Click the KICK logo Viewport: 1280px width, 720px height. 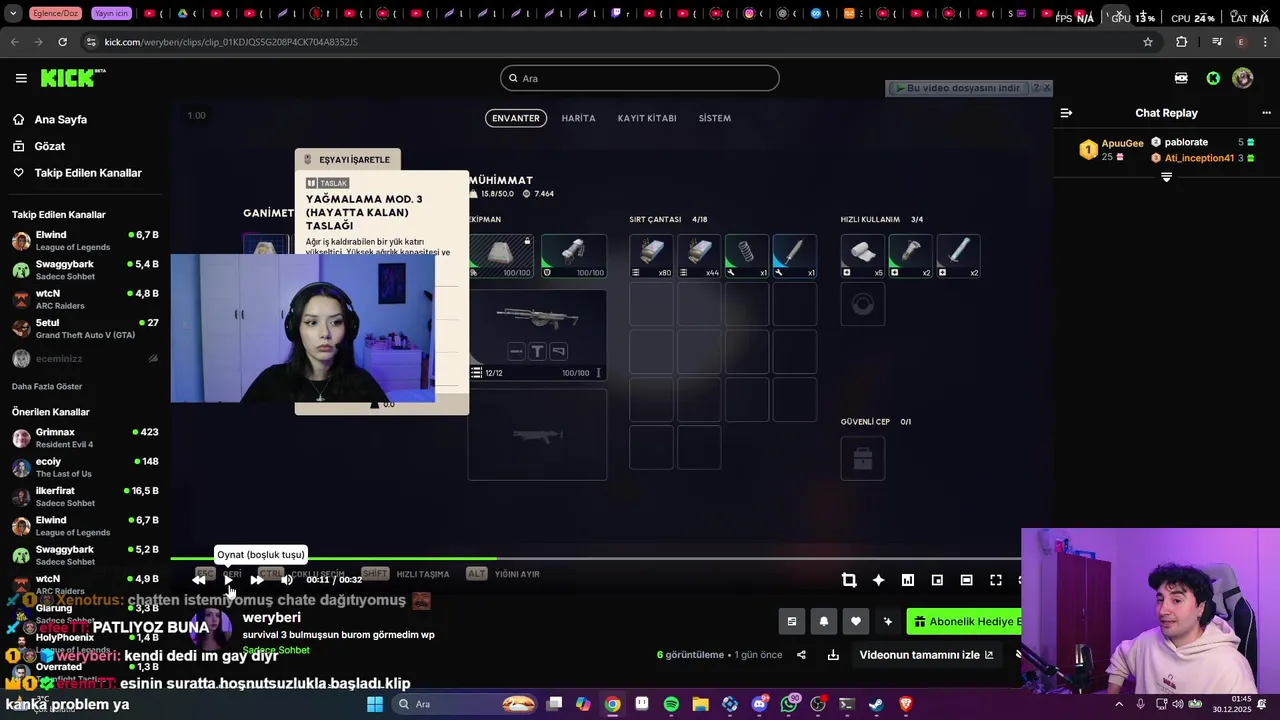point(72,78)
